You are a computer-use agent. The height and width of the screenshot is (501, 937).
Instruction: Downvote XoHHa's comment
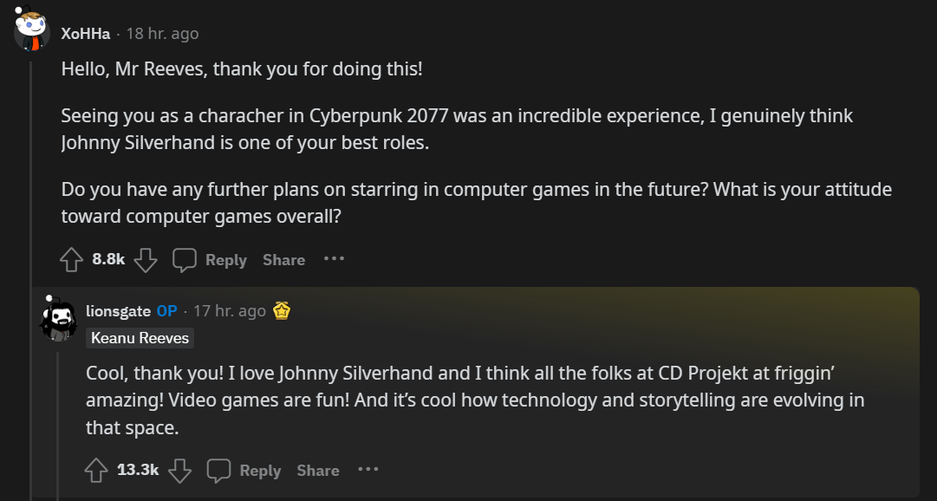pyautogui.click(x=146, y=260)
